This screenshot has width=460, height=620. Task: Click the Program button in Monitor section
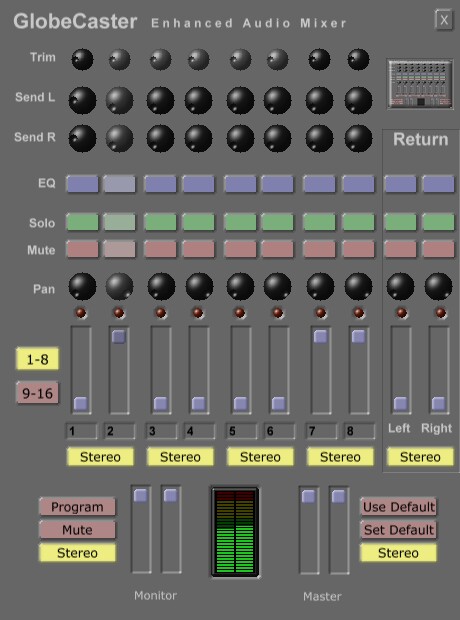point(78,507)
